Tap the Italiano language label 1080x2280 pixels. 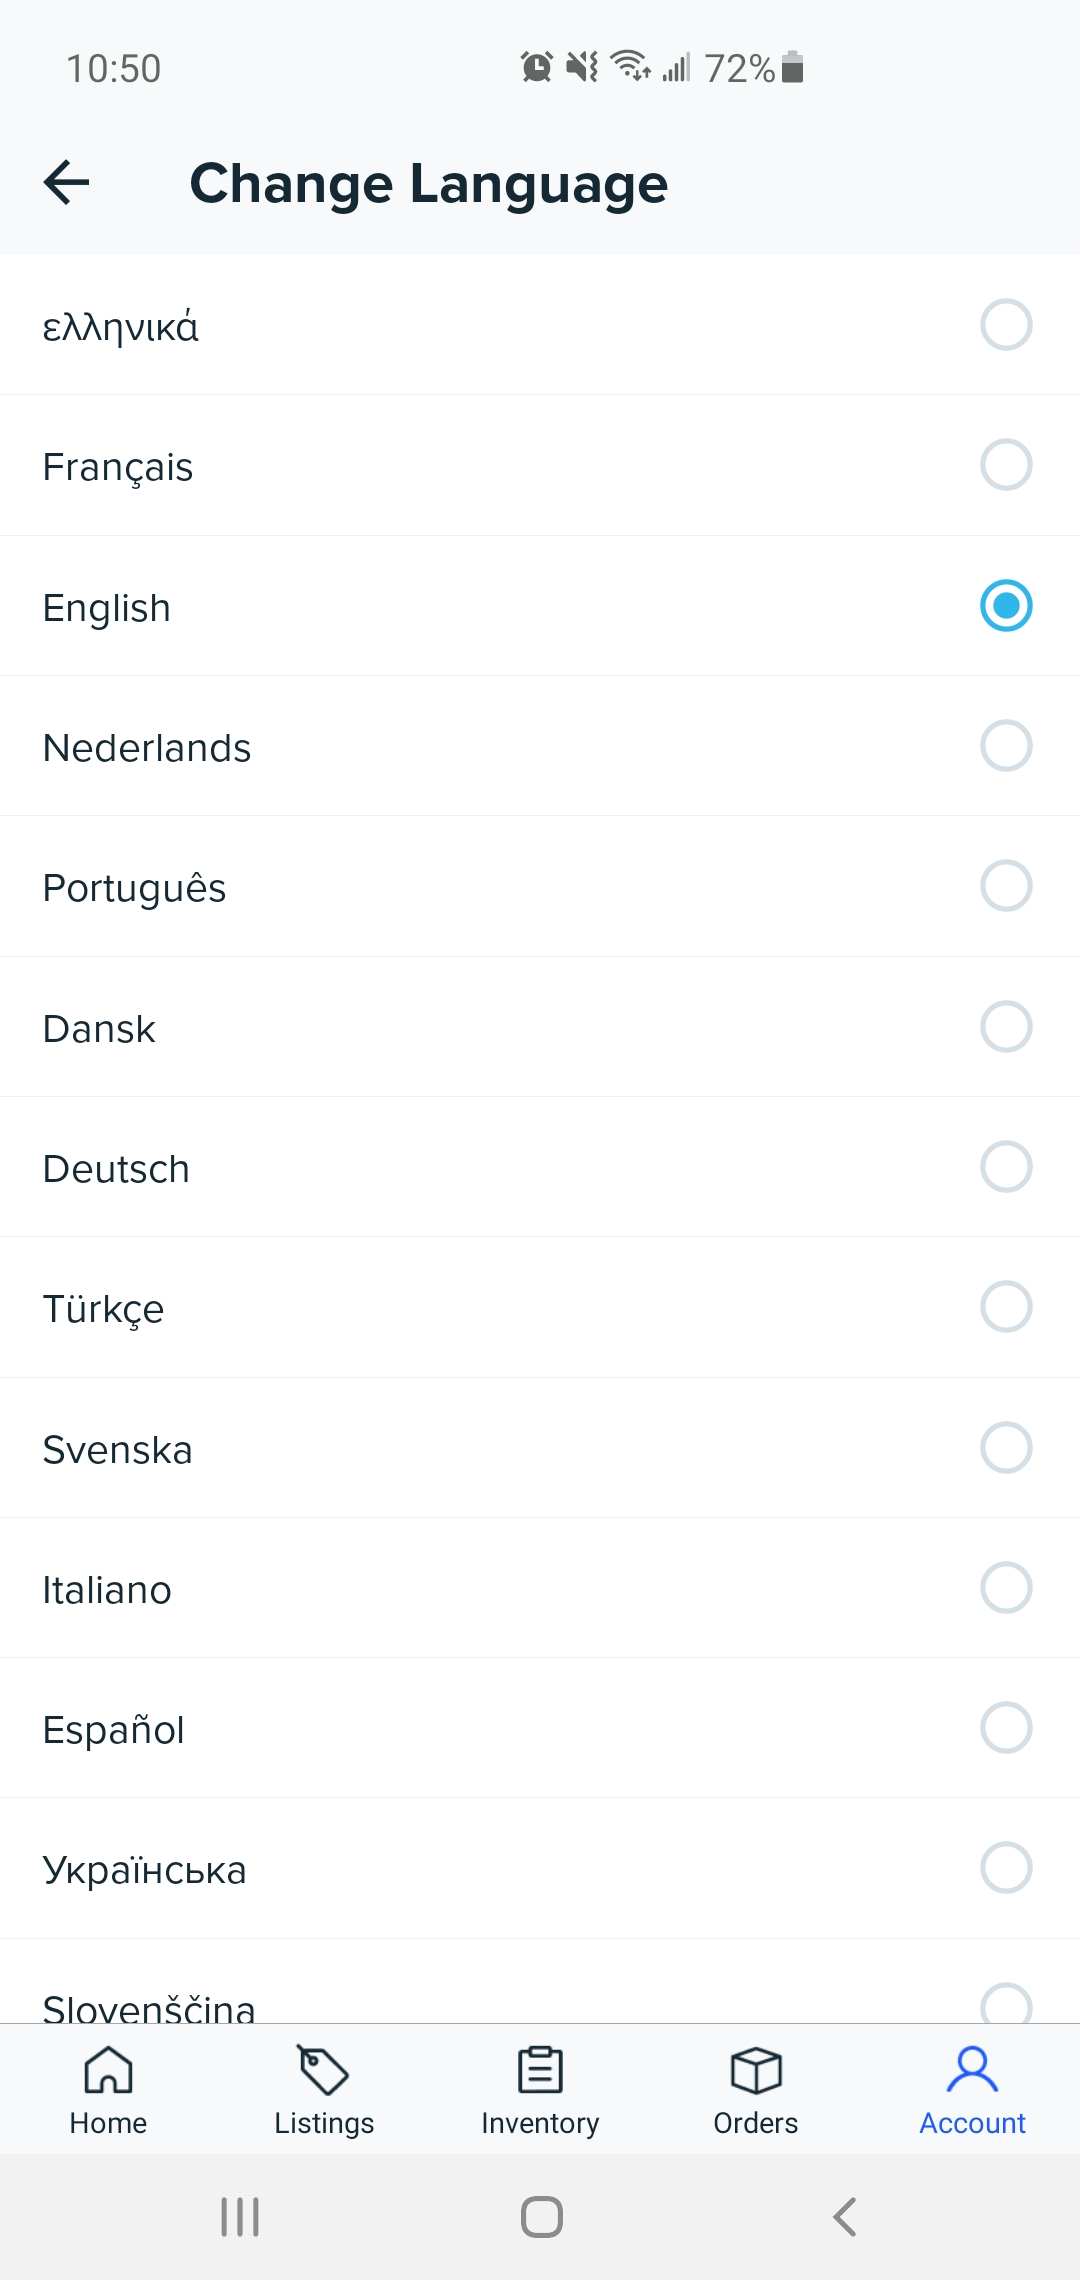[x=107, y=1590]
